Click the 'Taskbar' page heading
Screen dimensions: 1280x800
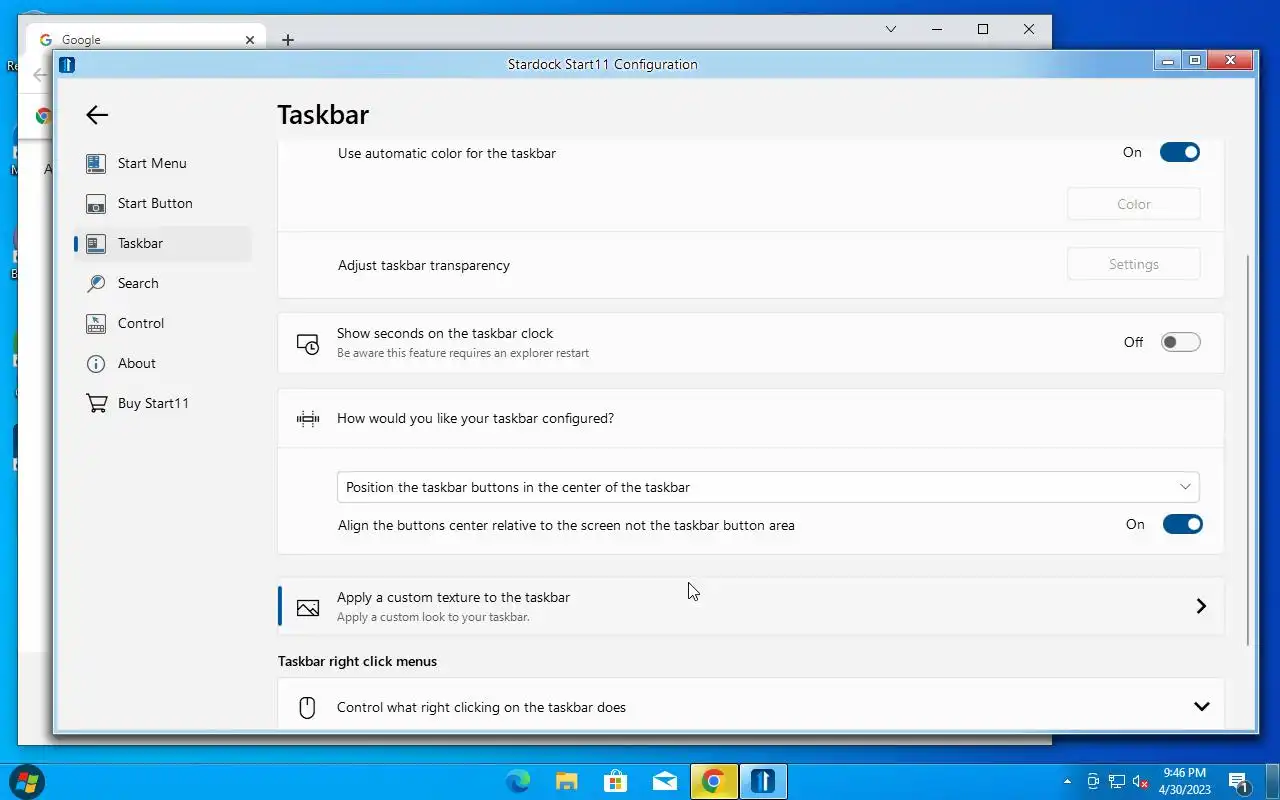[323, 115]
